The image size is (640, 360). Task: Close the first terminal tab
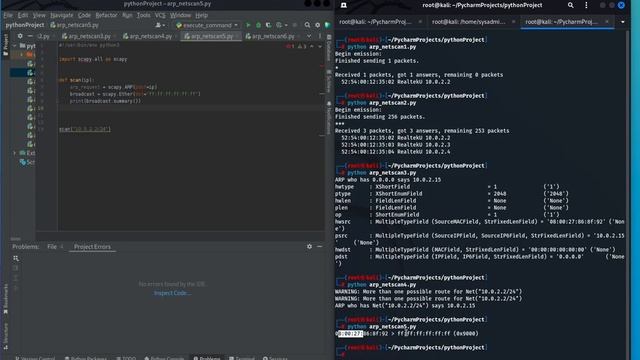[x=420, y=22]
